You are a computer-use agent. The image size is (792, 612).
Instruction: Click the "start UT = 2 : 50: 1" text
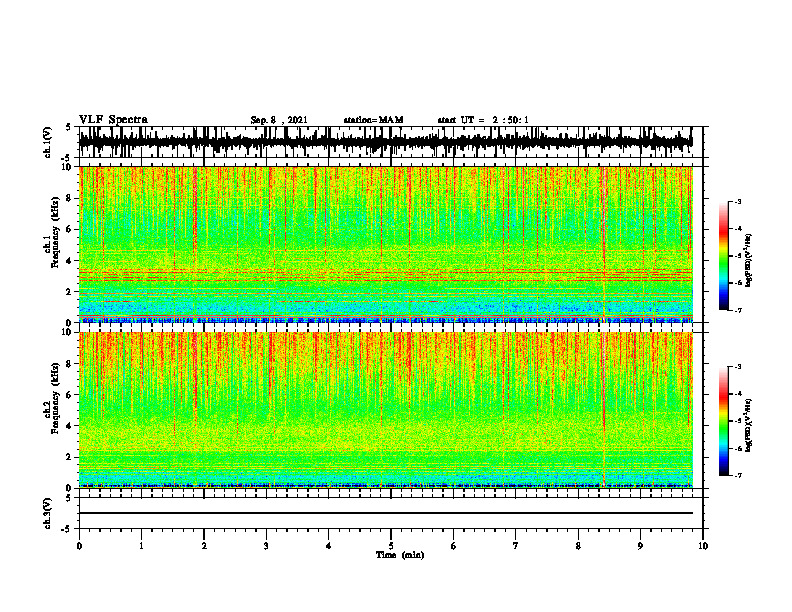[x=483, y=120]
